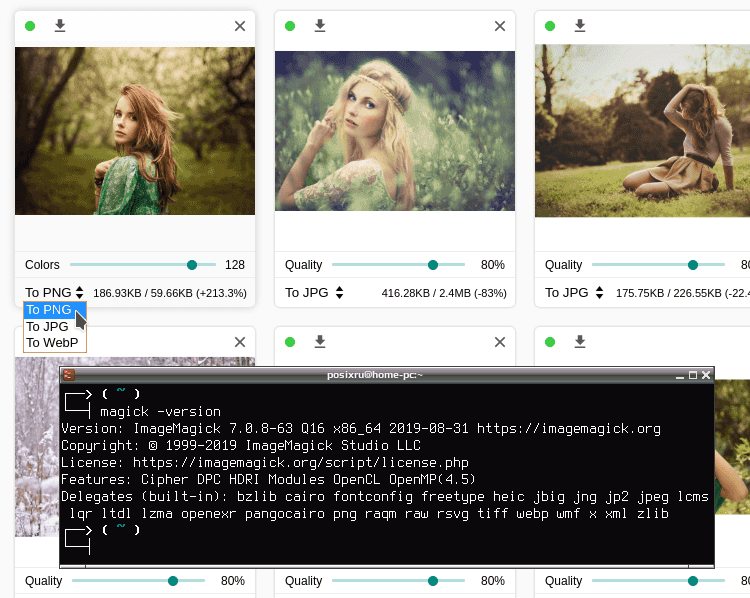Download the second-row right card image

[x=580, y=342]
